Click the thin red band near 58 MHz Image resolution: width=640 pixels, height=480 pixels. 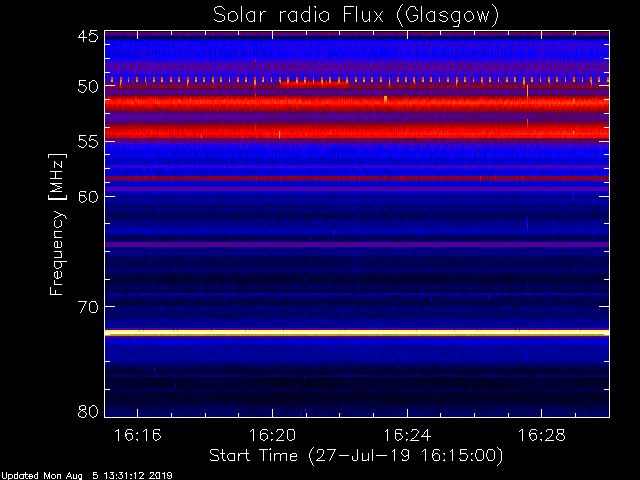(357, 178)
